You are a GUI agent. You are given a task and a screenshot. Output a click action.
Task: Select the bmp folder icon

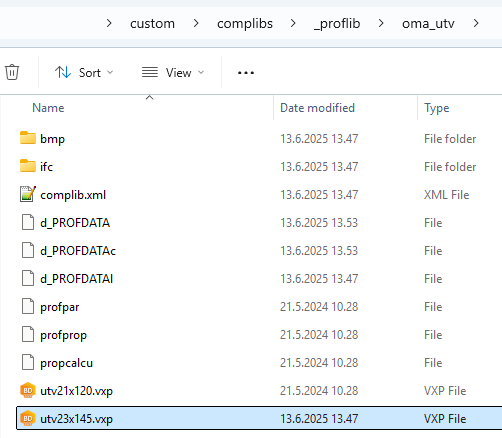point(28,138)
